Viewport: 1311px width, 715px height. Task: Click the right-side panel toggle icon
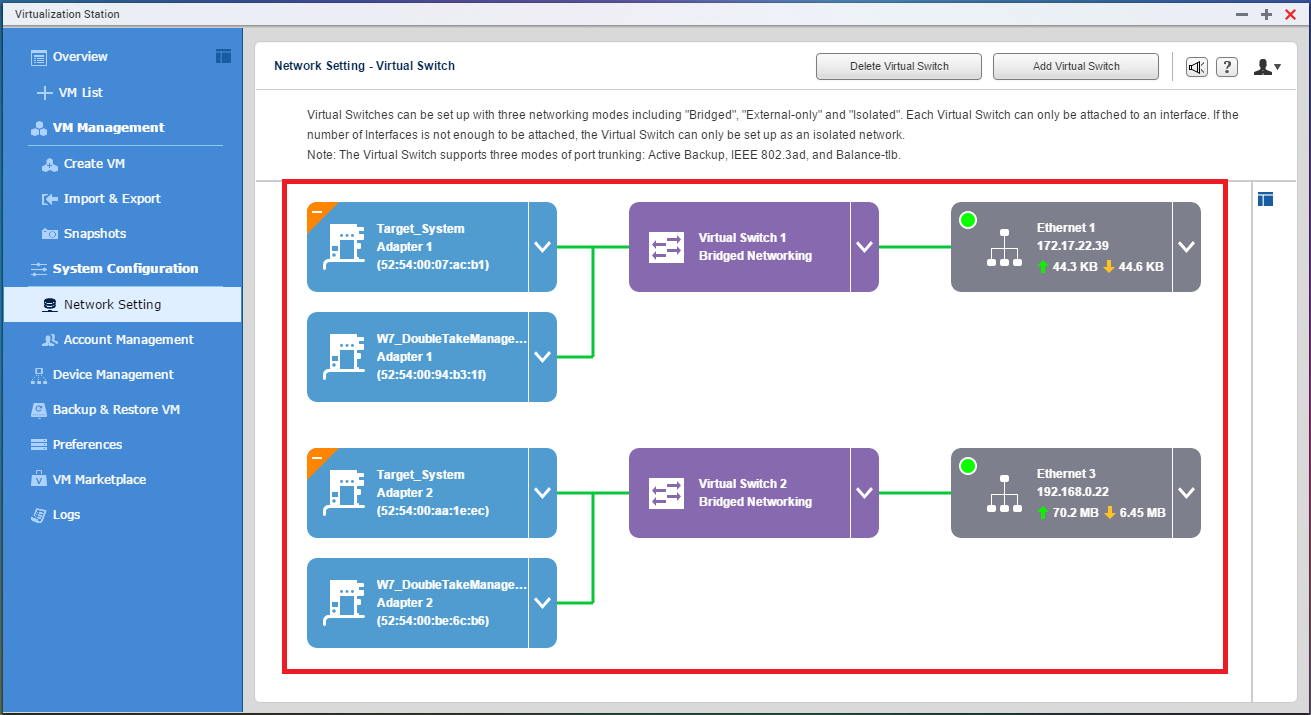(1265, 199)
